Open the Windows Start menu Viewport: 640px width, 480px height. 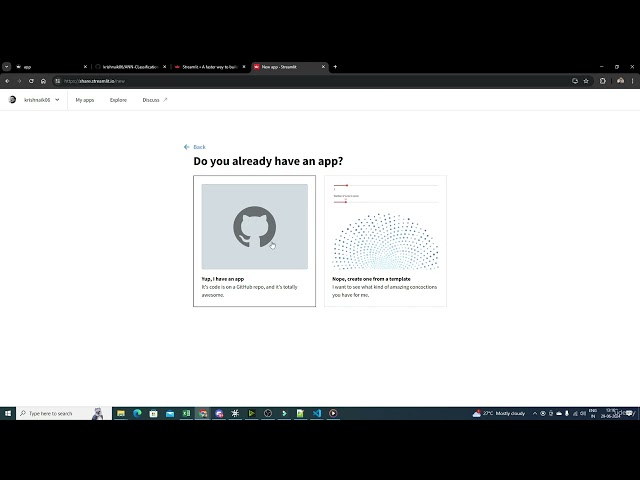(x=8, y=413)
